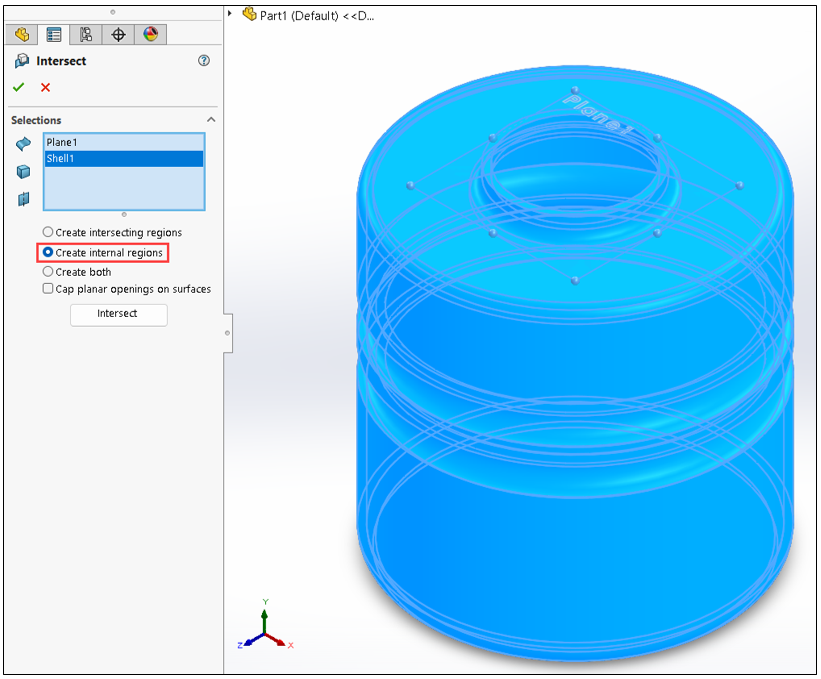Choose the Create both option
This screenshot has height=679, width=821.
pyautogui.click(x=47, y=271)
